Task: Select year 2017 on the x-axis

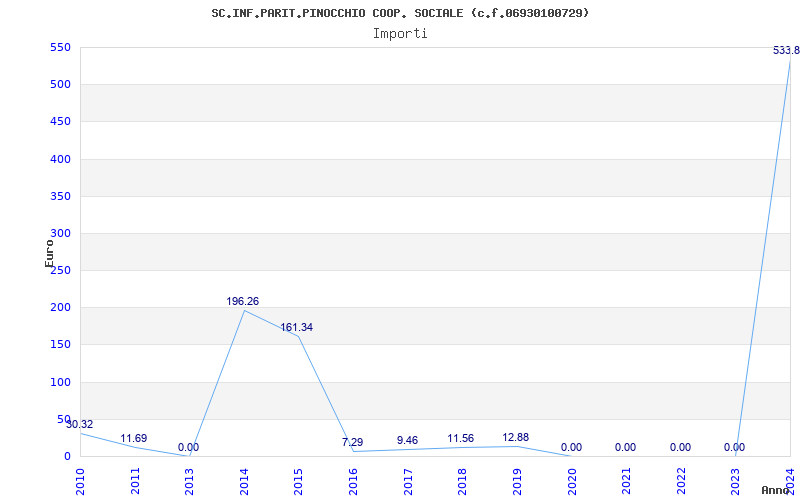Action: [x=408, y=481]
